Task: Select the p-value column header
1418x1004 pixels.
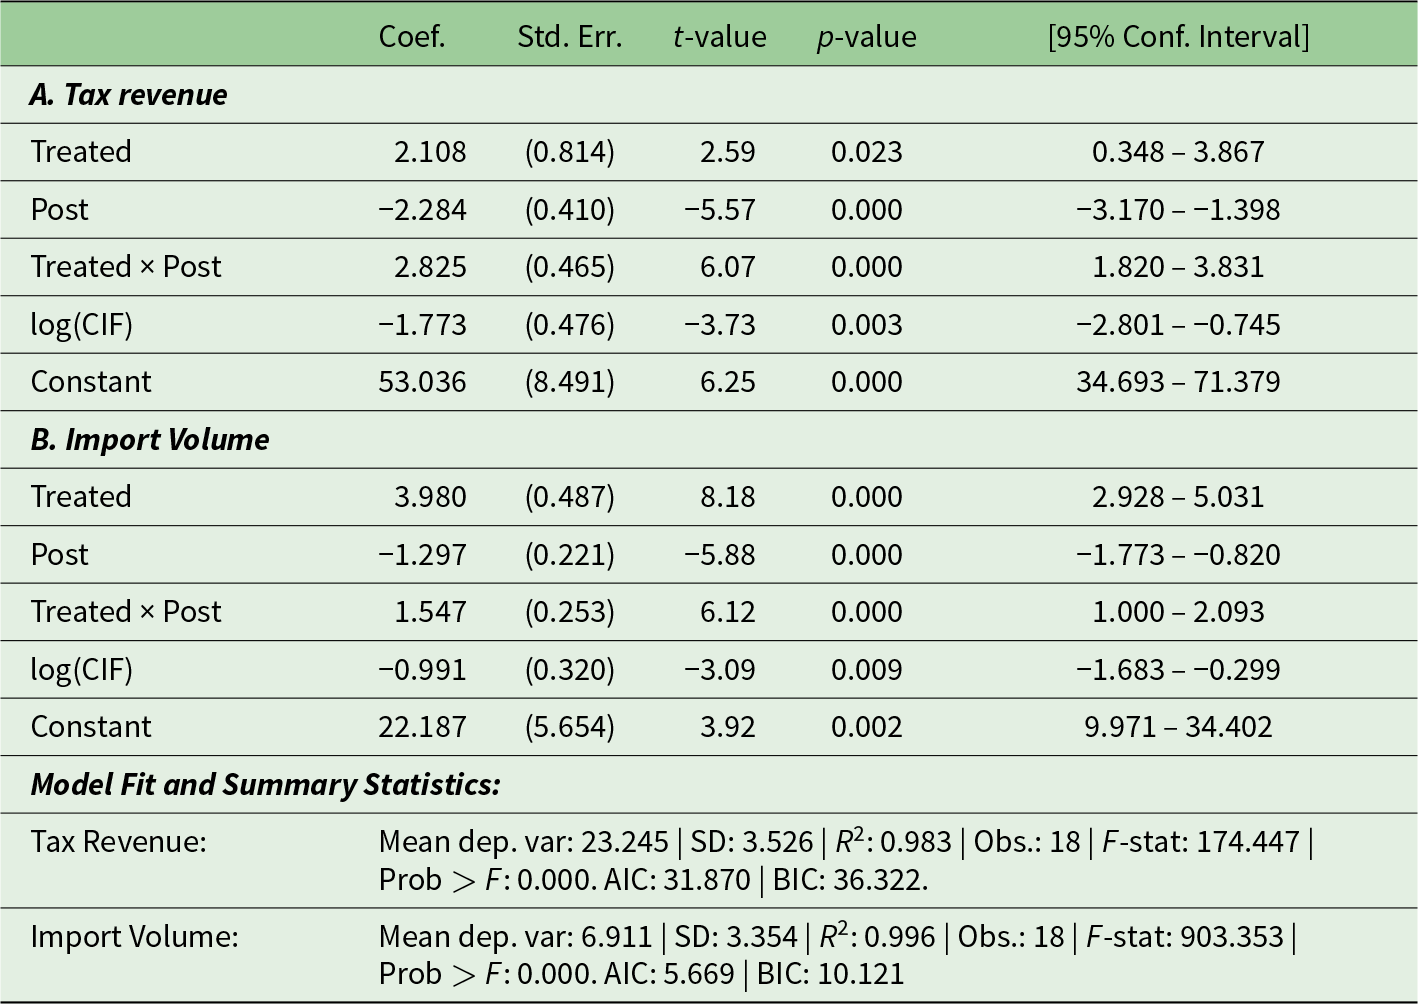Action: tap(866, 37)
